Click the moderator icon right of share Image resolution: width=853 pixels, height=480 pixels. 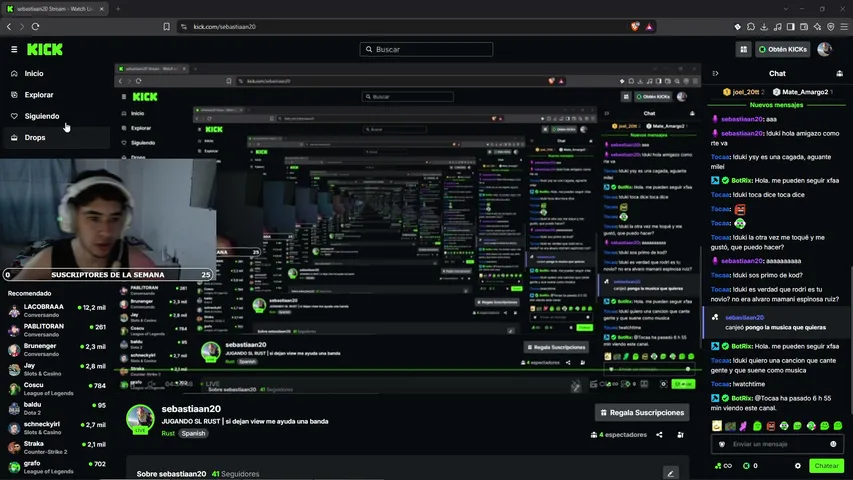click(680, 435)
